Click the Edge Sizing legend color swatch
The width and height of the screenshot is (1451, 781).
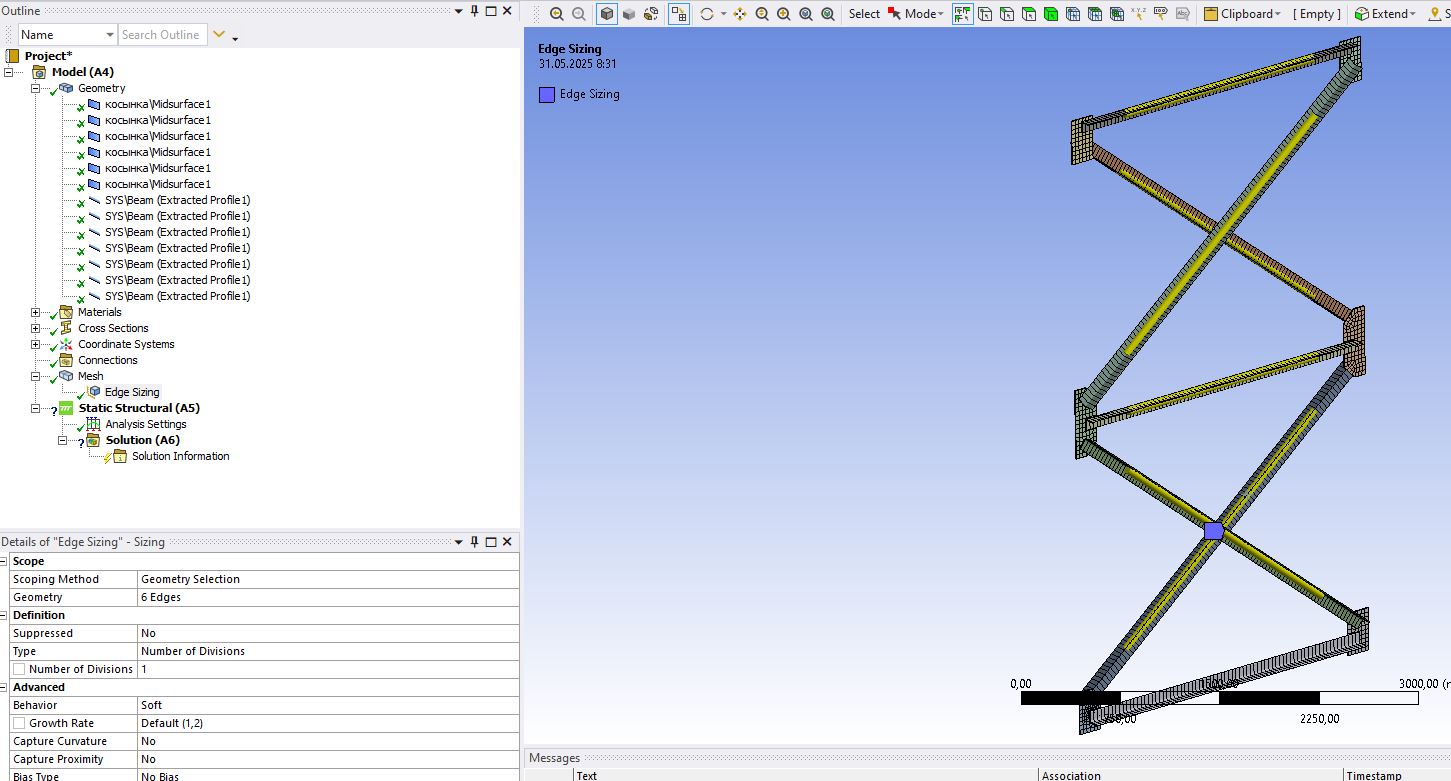tap(546, 95)
